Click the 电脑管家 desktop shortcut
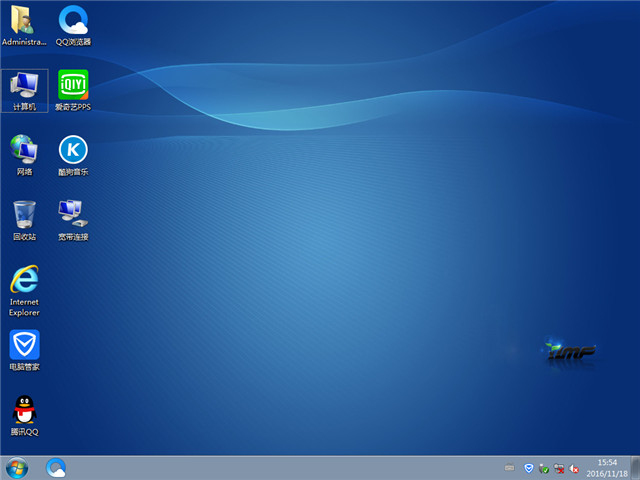The height and width of the screenshot is (480, 640). [24, 350]
